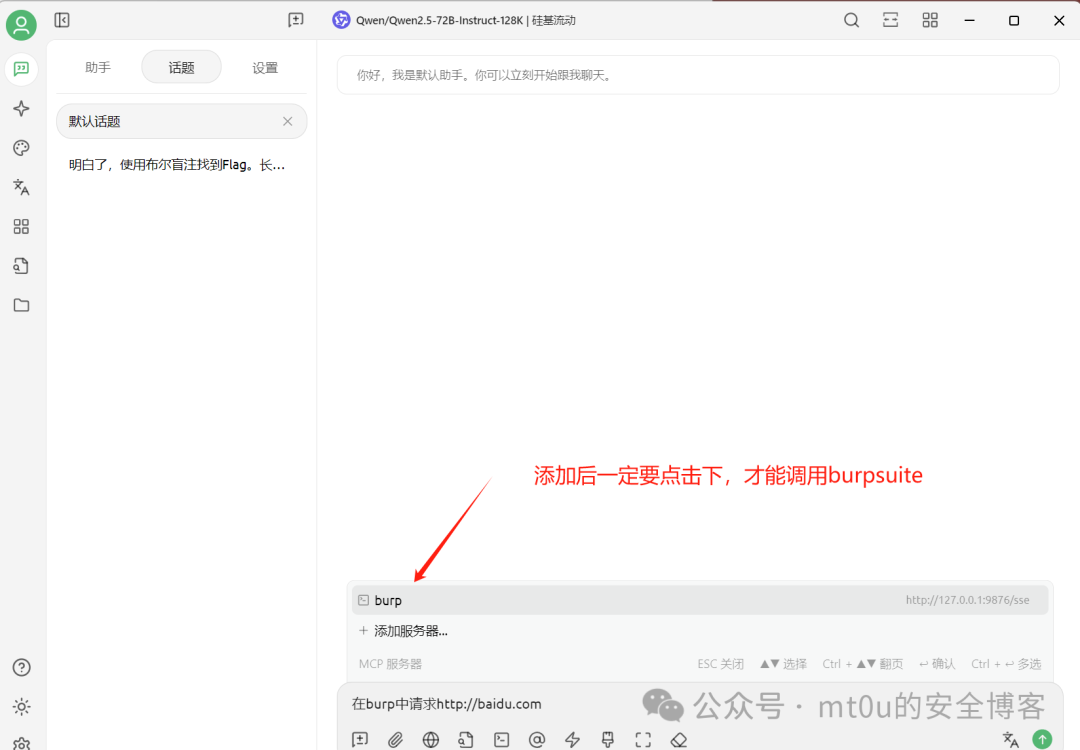
Task: Clear context with the eraser icon
Action: 678,740
